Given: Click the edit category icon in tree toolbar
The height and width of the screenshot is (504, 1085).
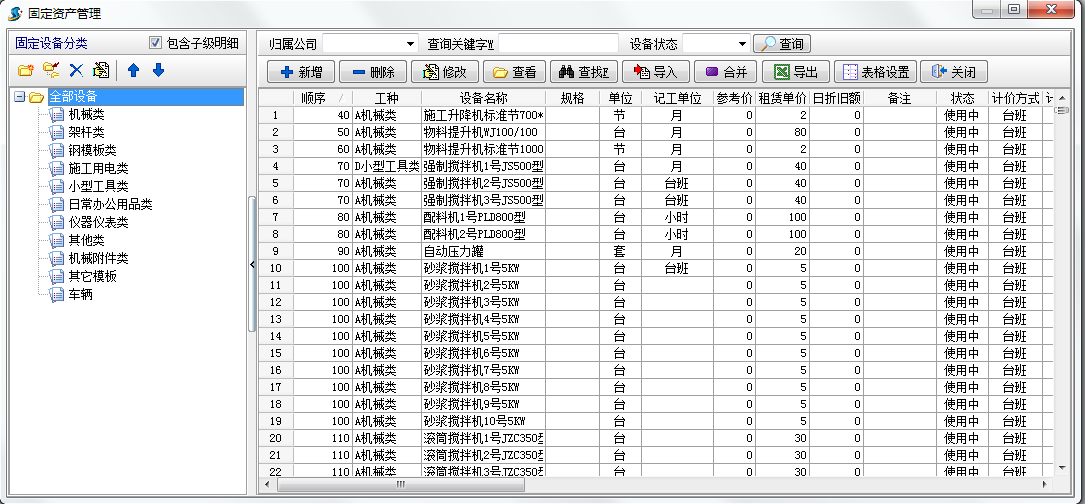Looking at the screenshot, I should (101, 70).
